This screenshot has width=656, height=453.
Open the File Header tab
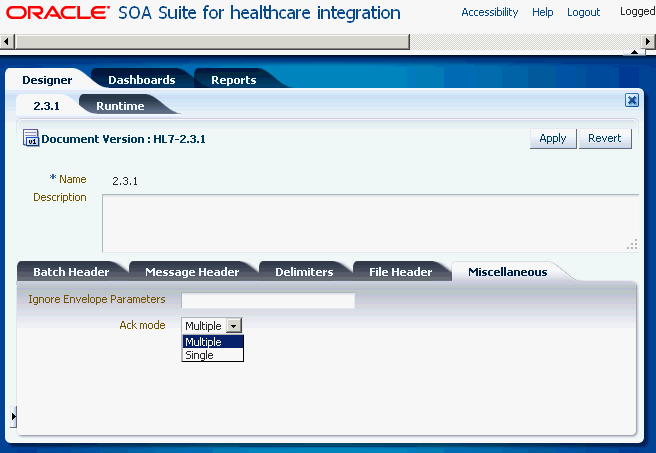[x=400, y=272]
